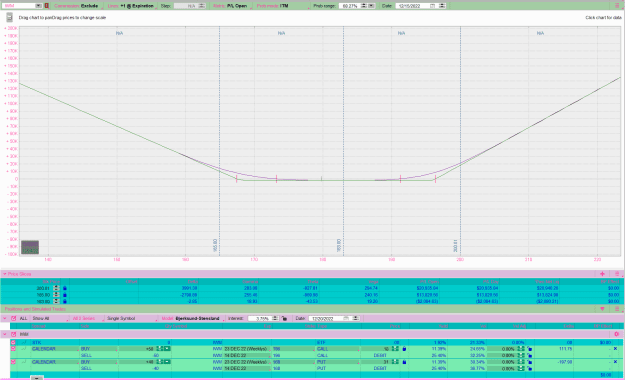This screenshot has width=625, height=380.
Task: Click the Prob range 60.27% field
Action: pos(350,6)
